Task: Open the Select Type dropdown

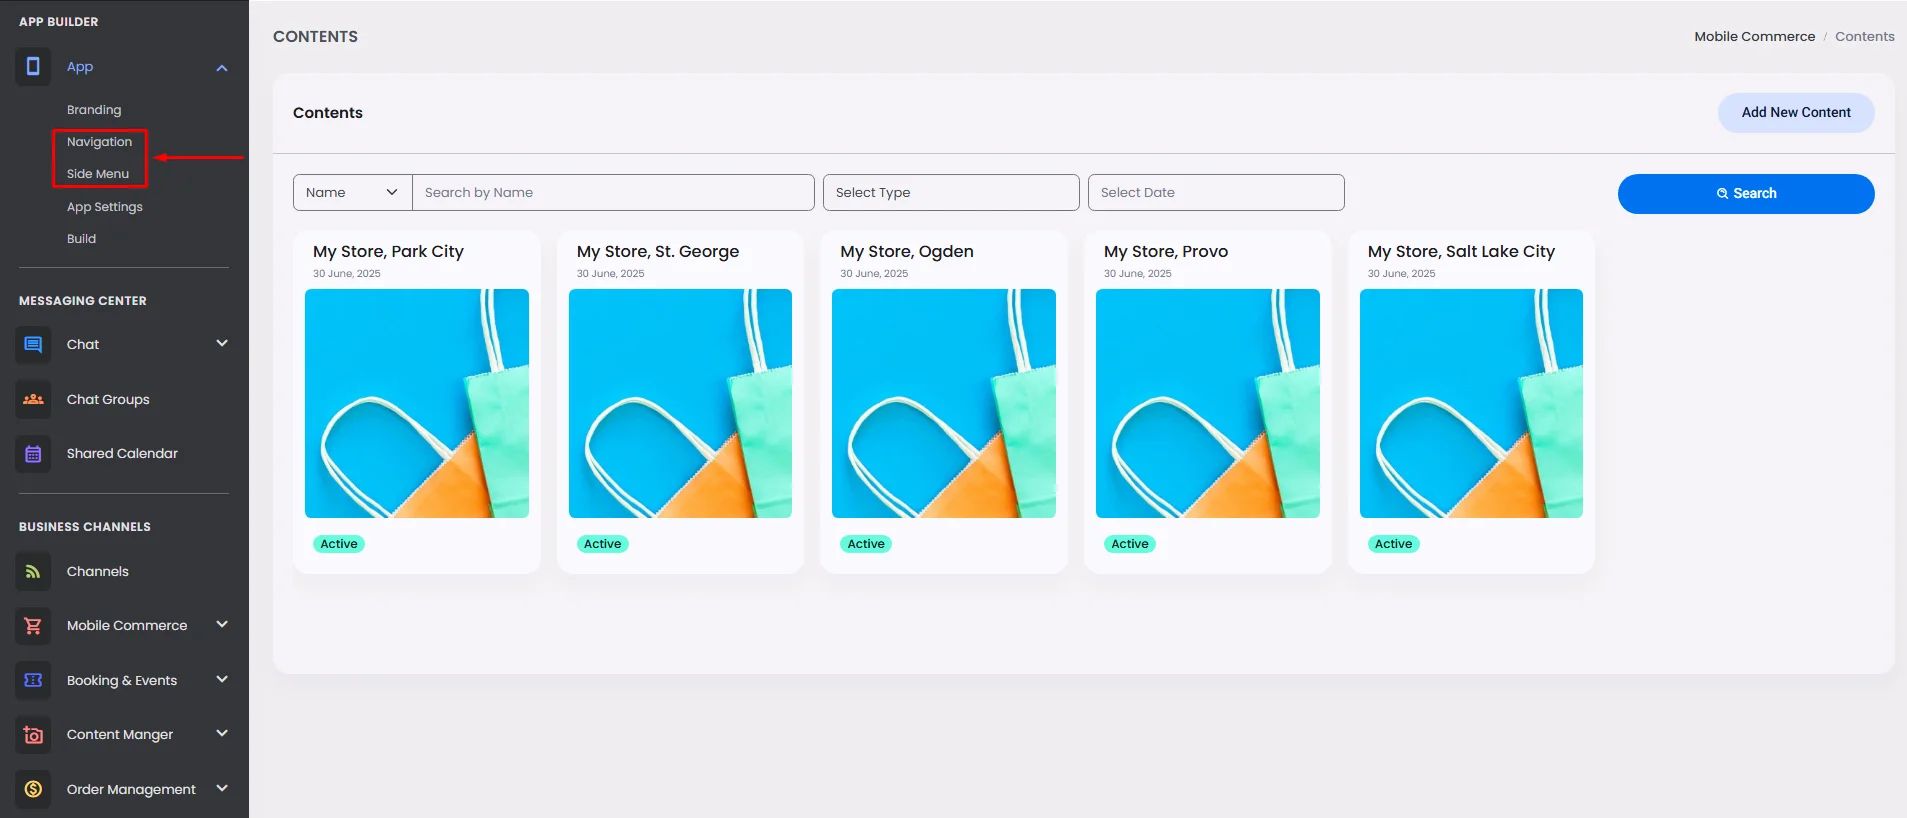Action: coord(951,192)
